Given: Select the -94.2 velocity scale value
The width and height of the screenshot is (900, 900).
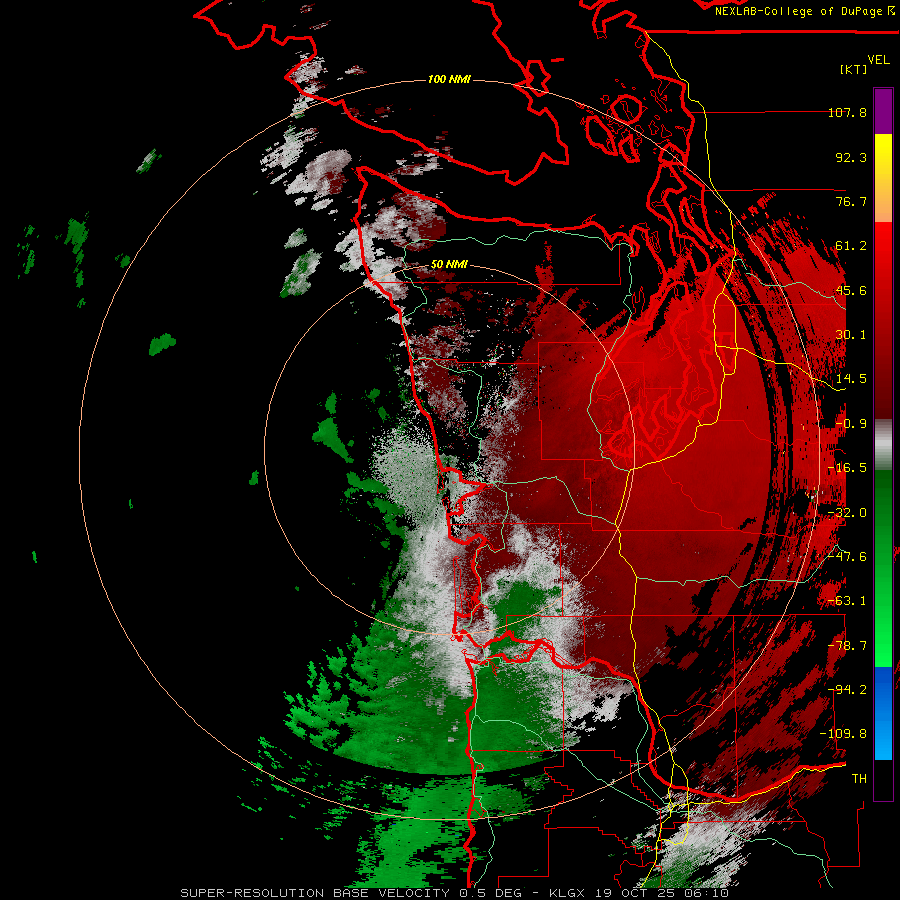Looking at the screenshot, I should point(847,690).
